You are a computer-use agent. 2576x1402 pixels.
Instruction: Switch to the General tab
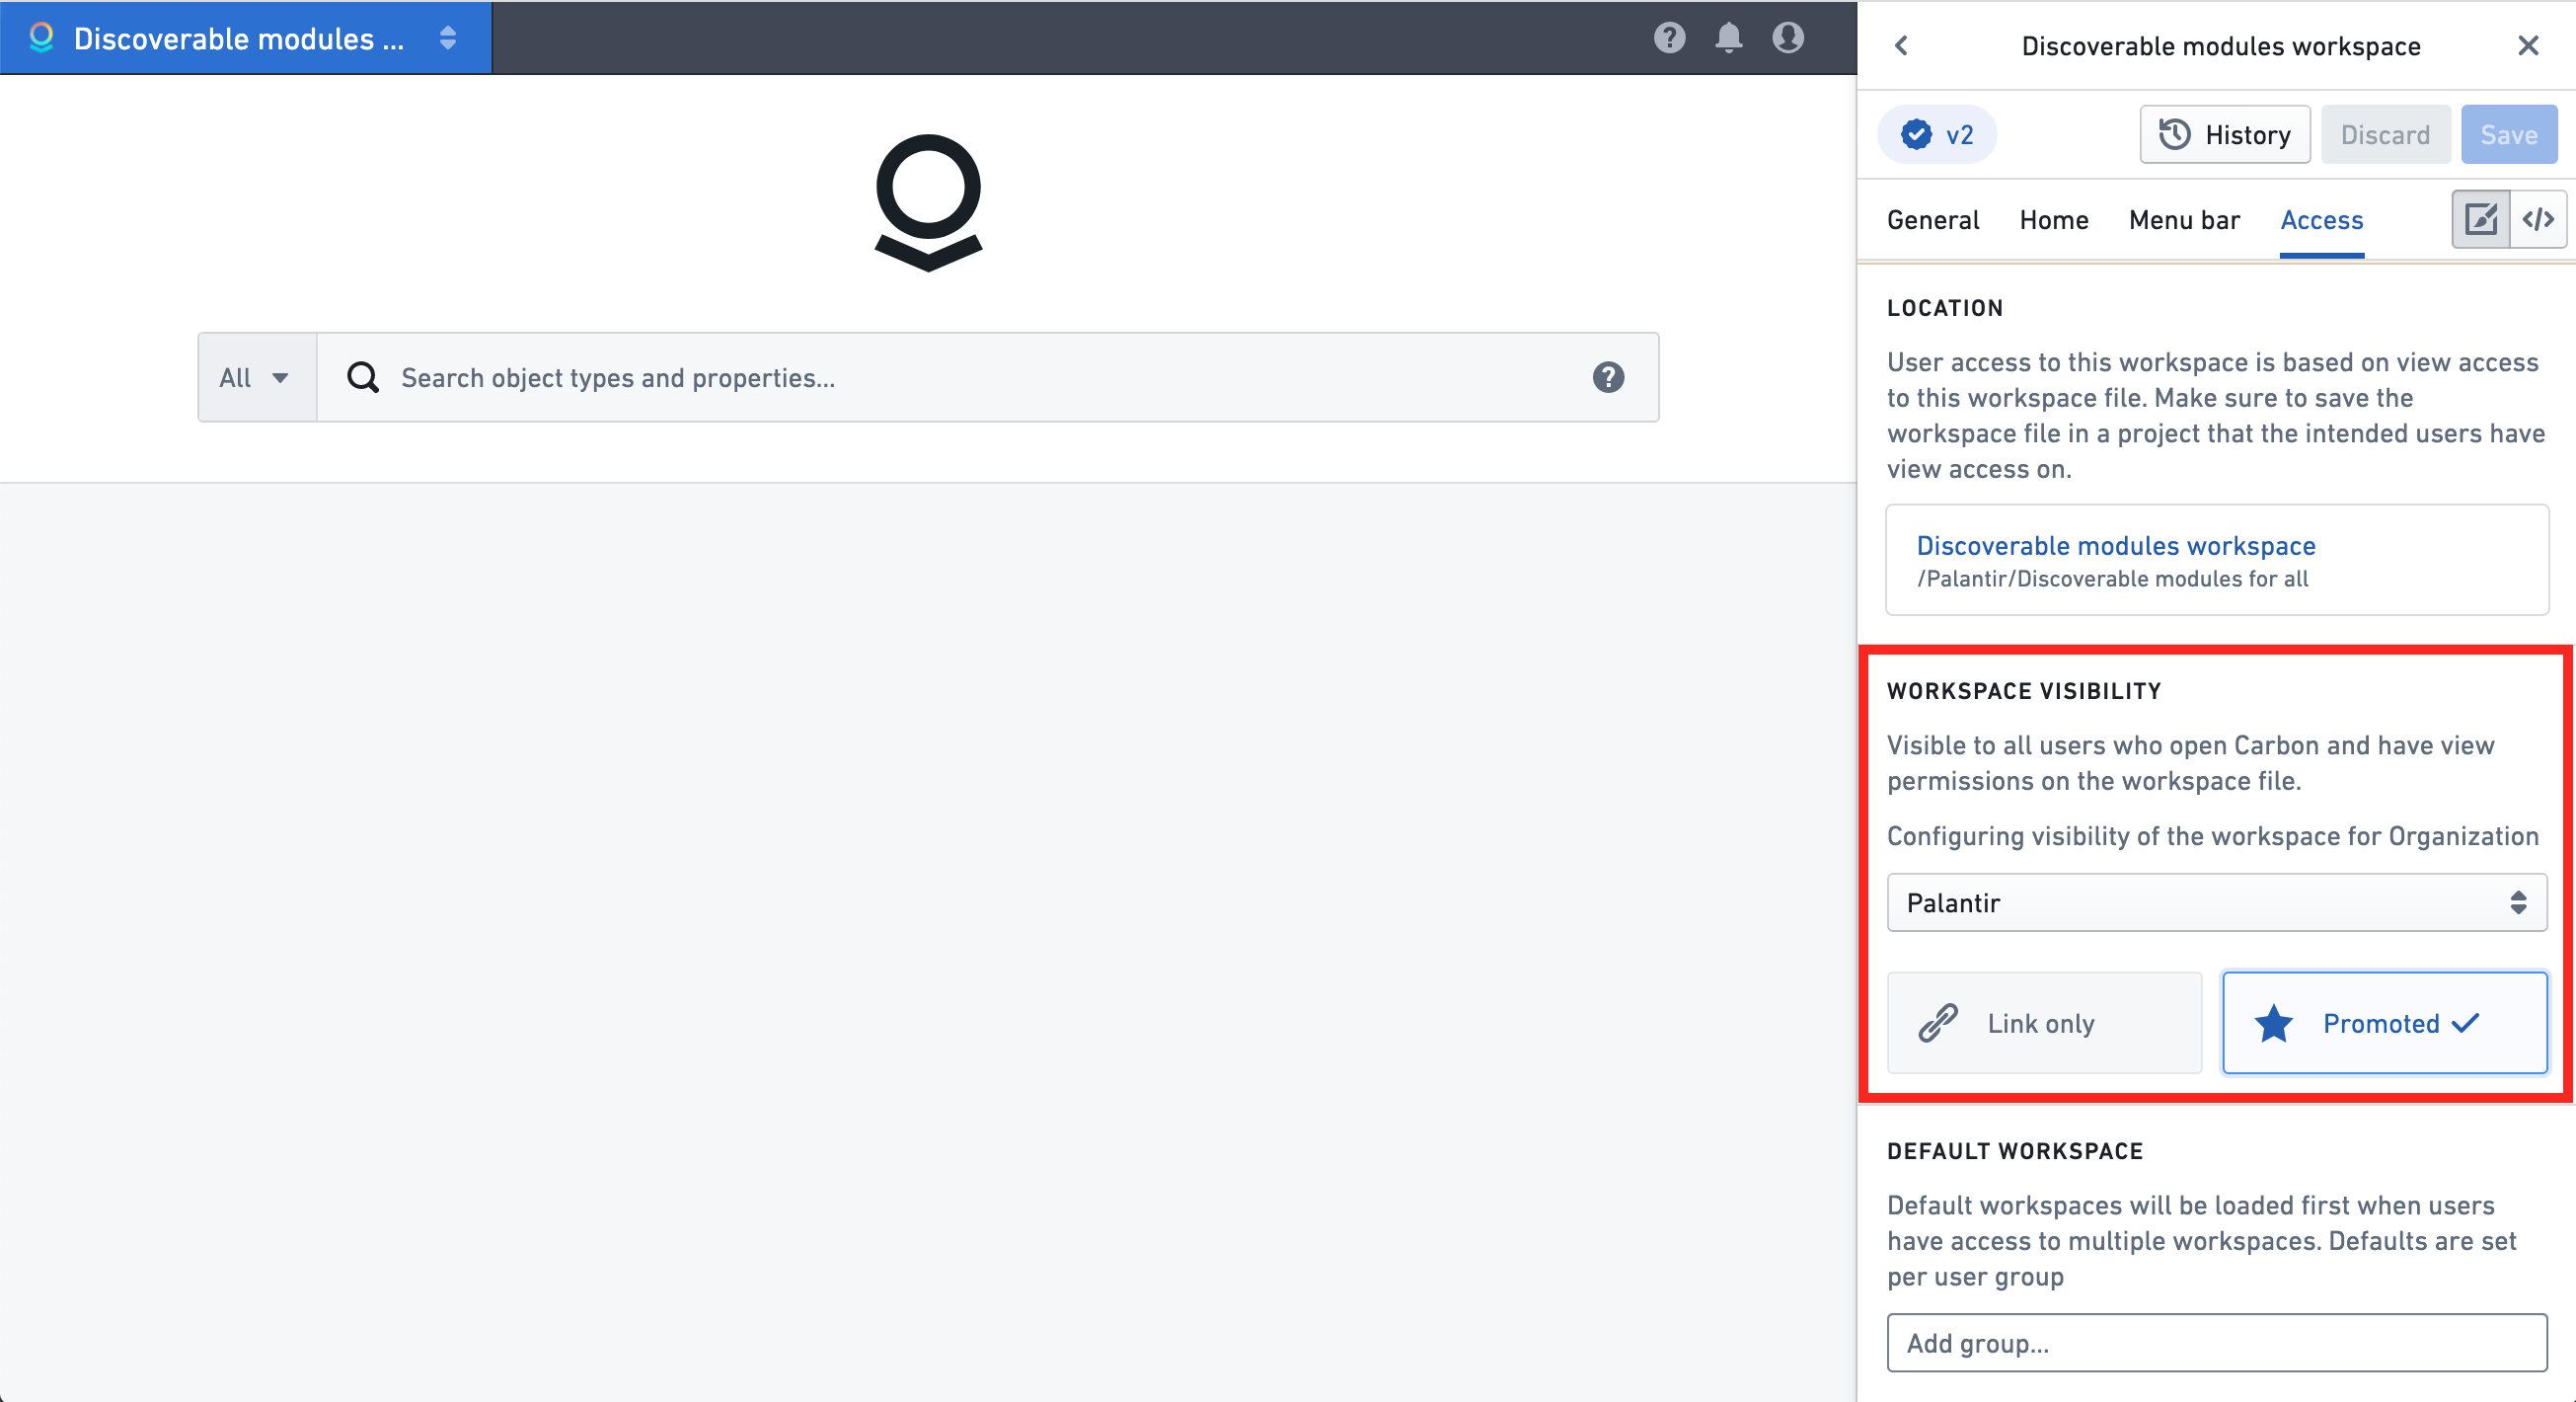pos(1932,219)
